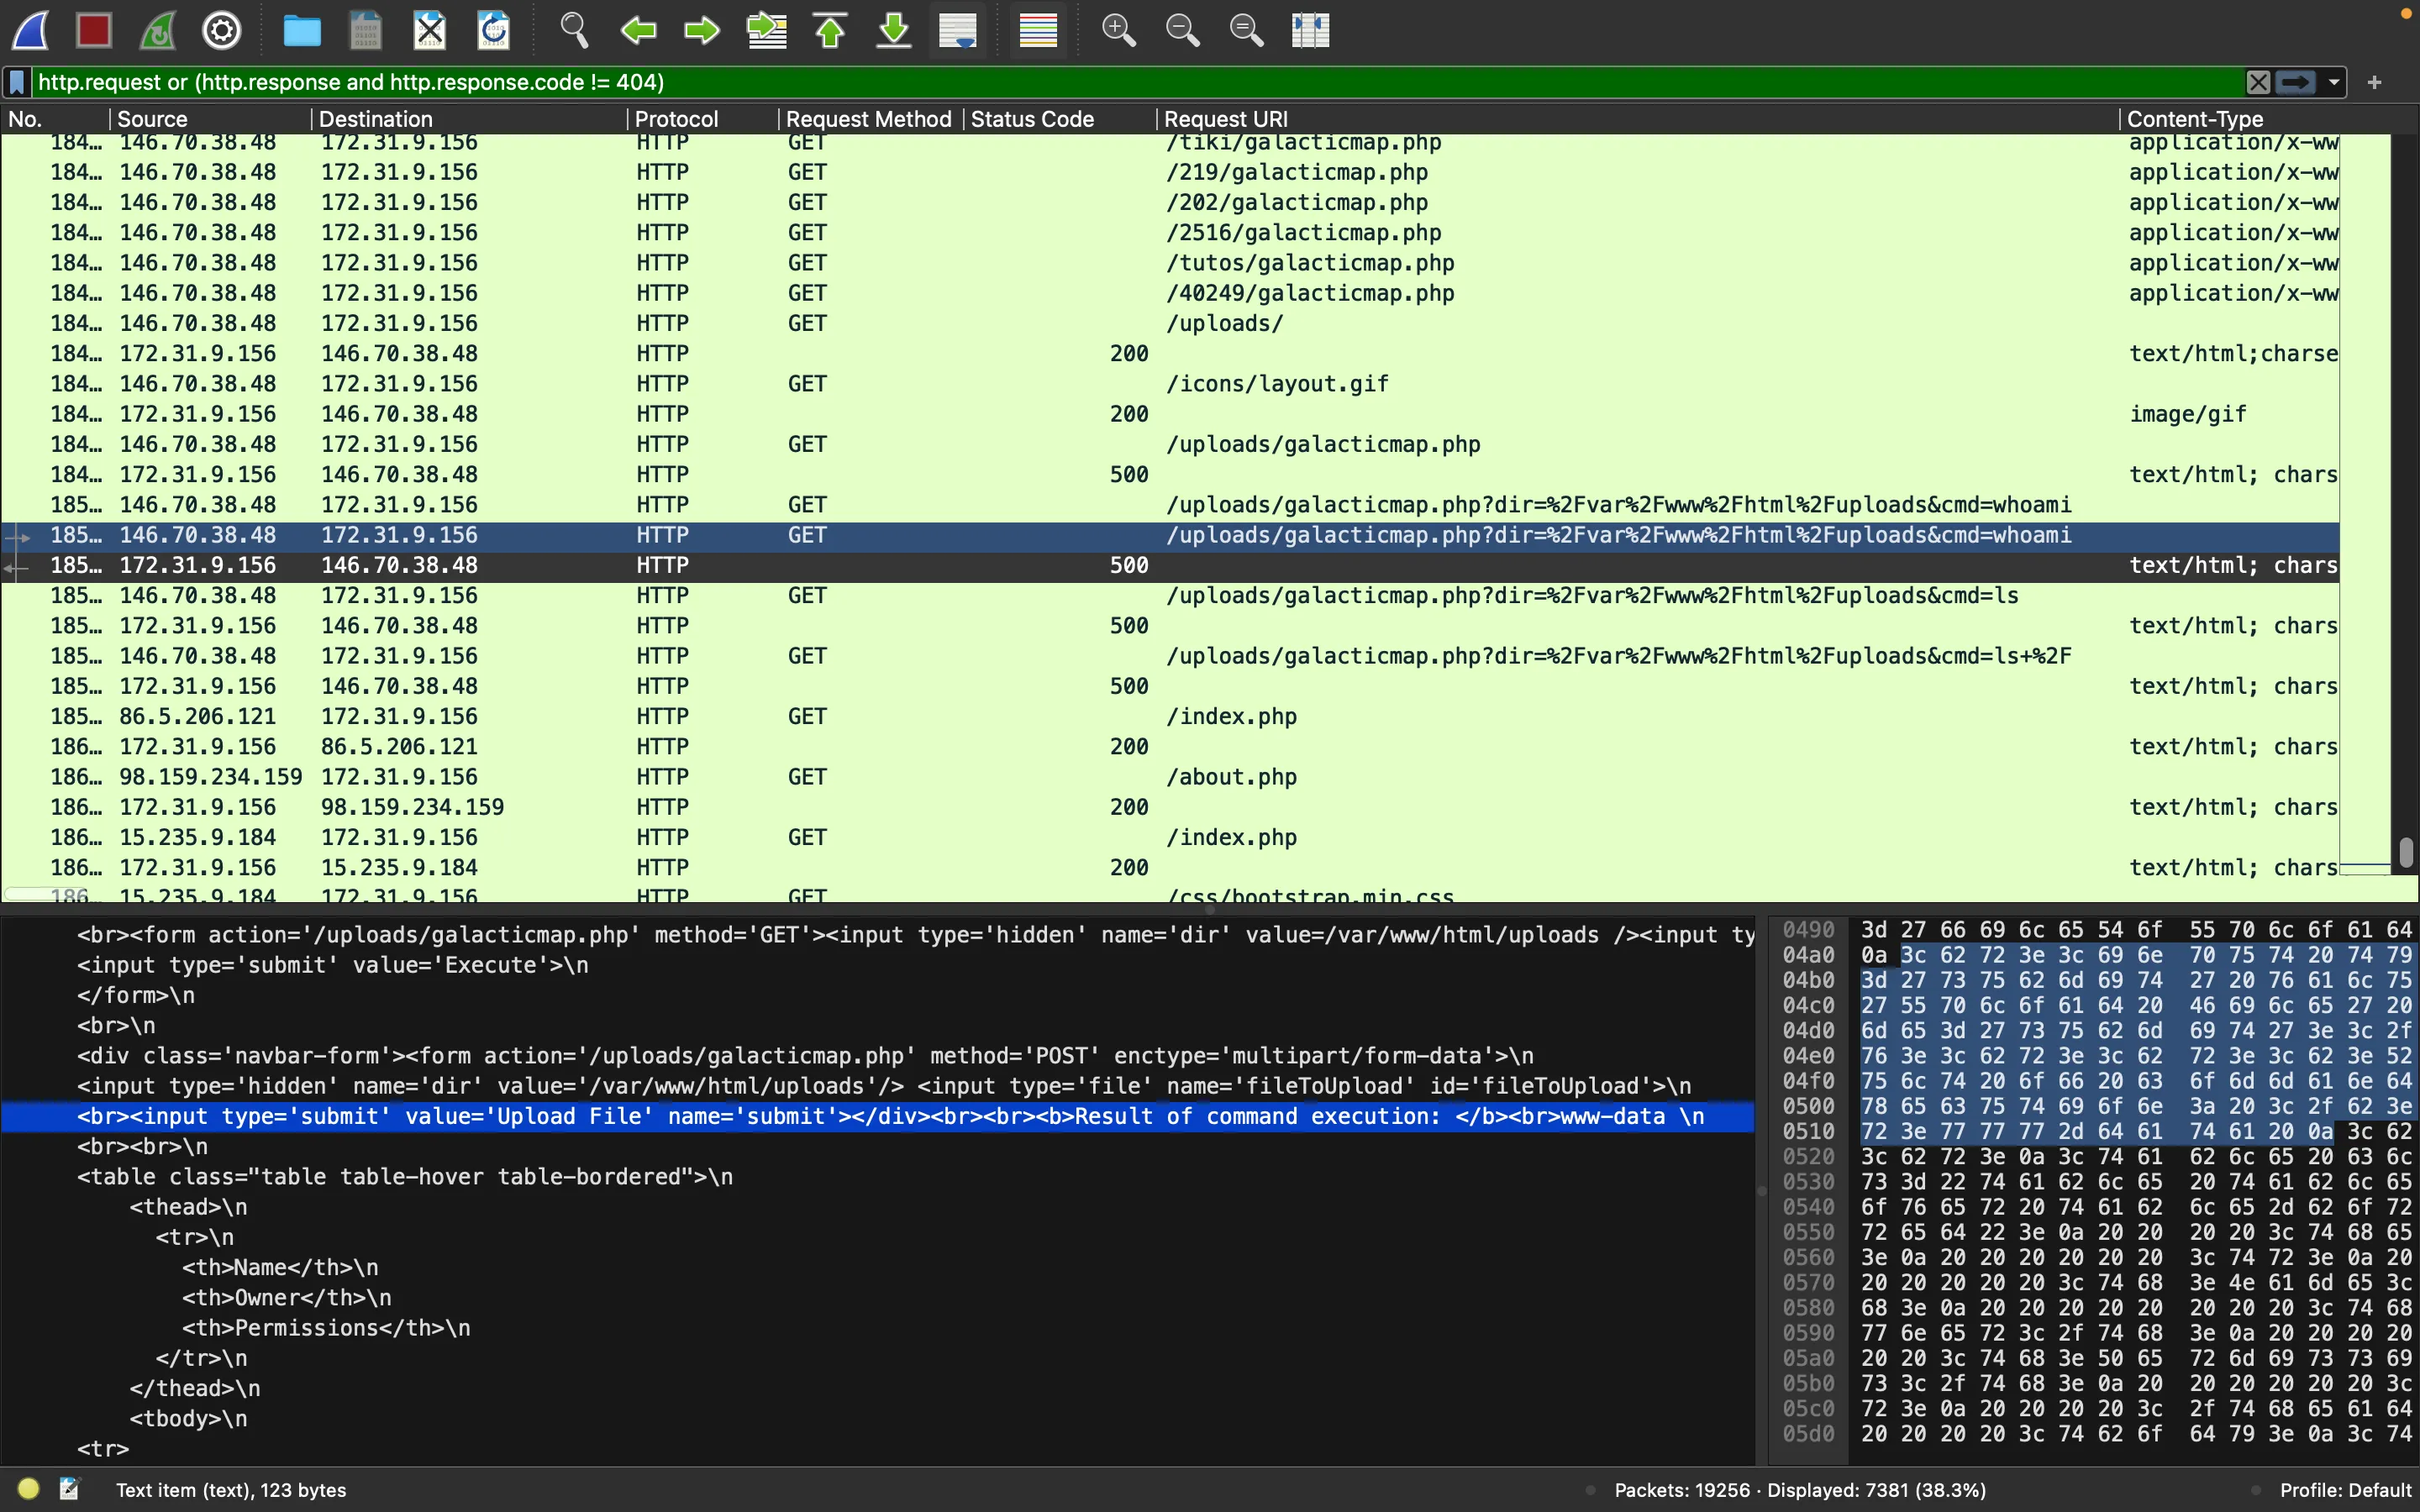Start capturing packets with the shark fin icon
Screen dimensions: 2420x1512
point(31,30)
